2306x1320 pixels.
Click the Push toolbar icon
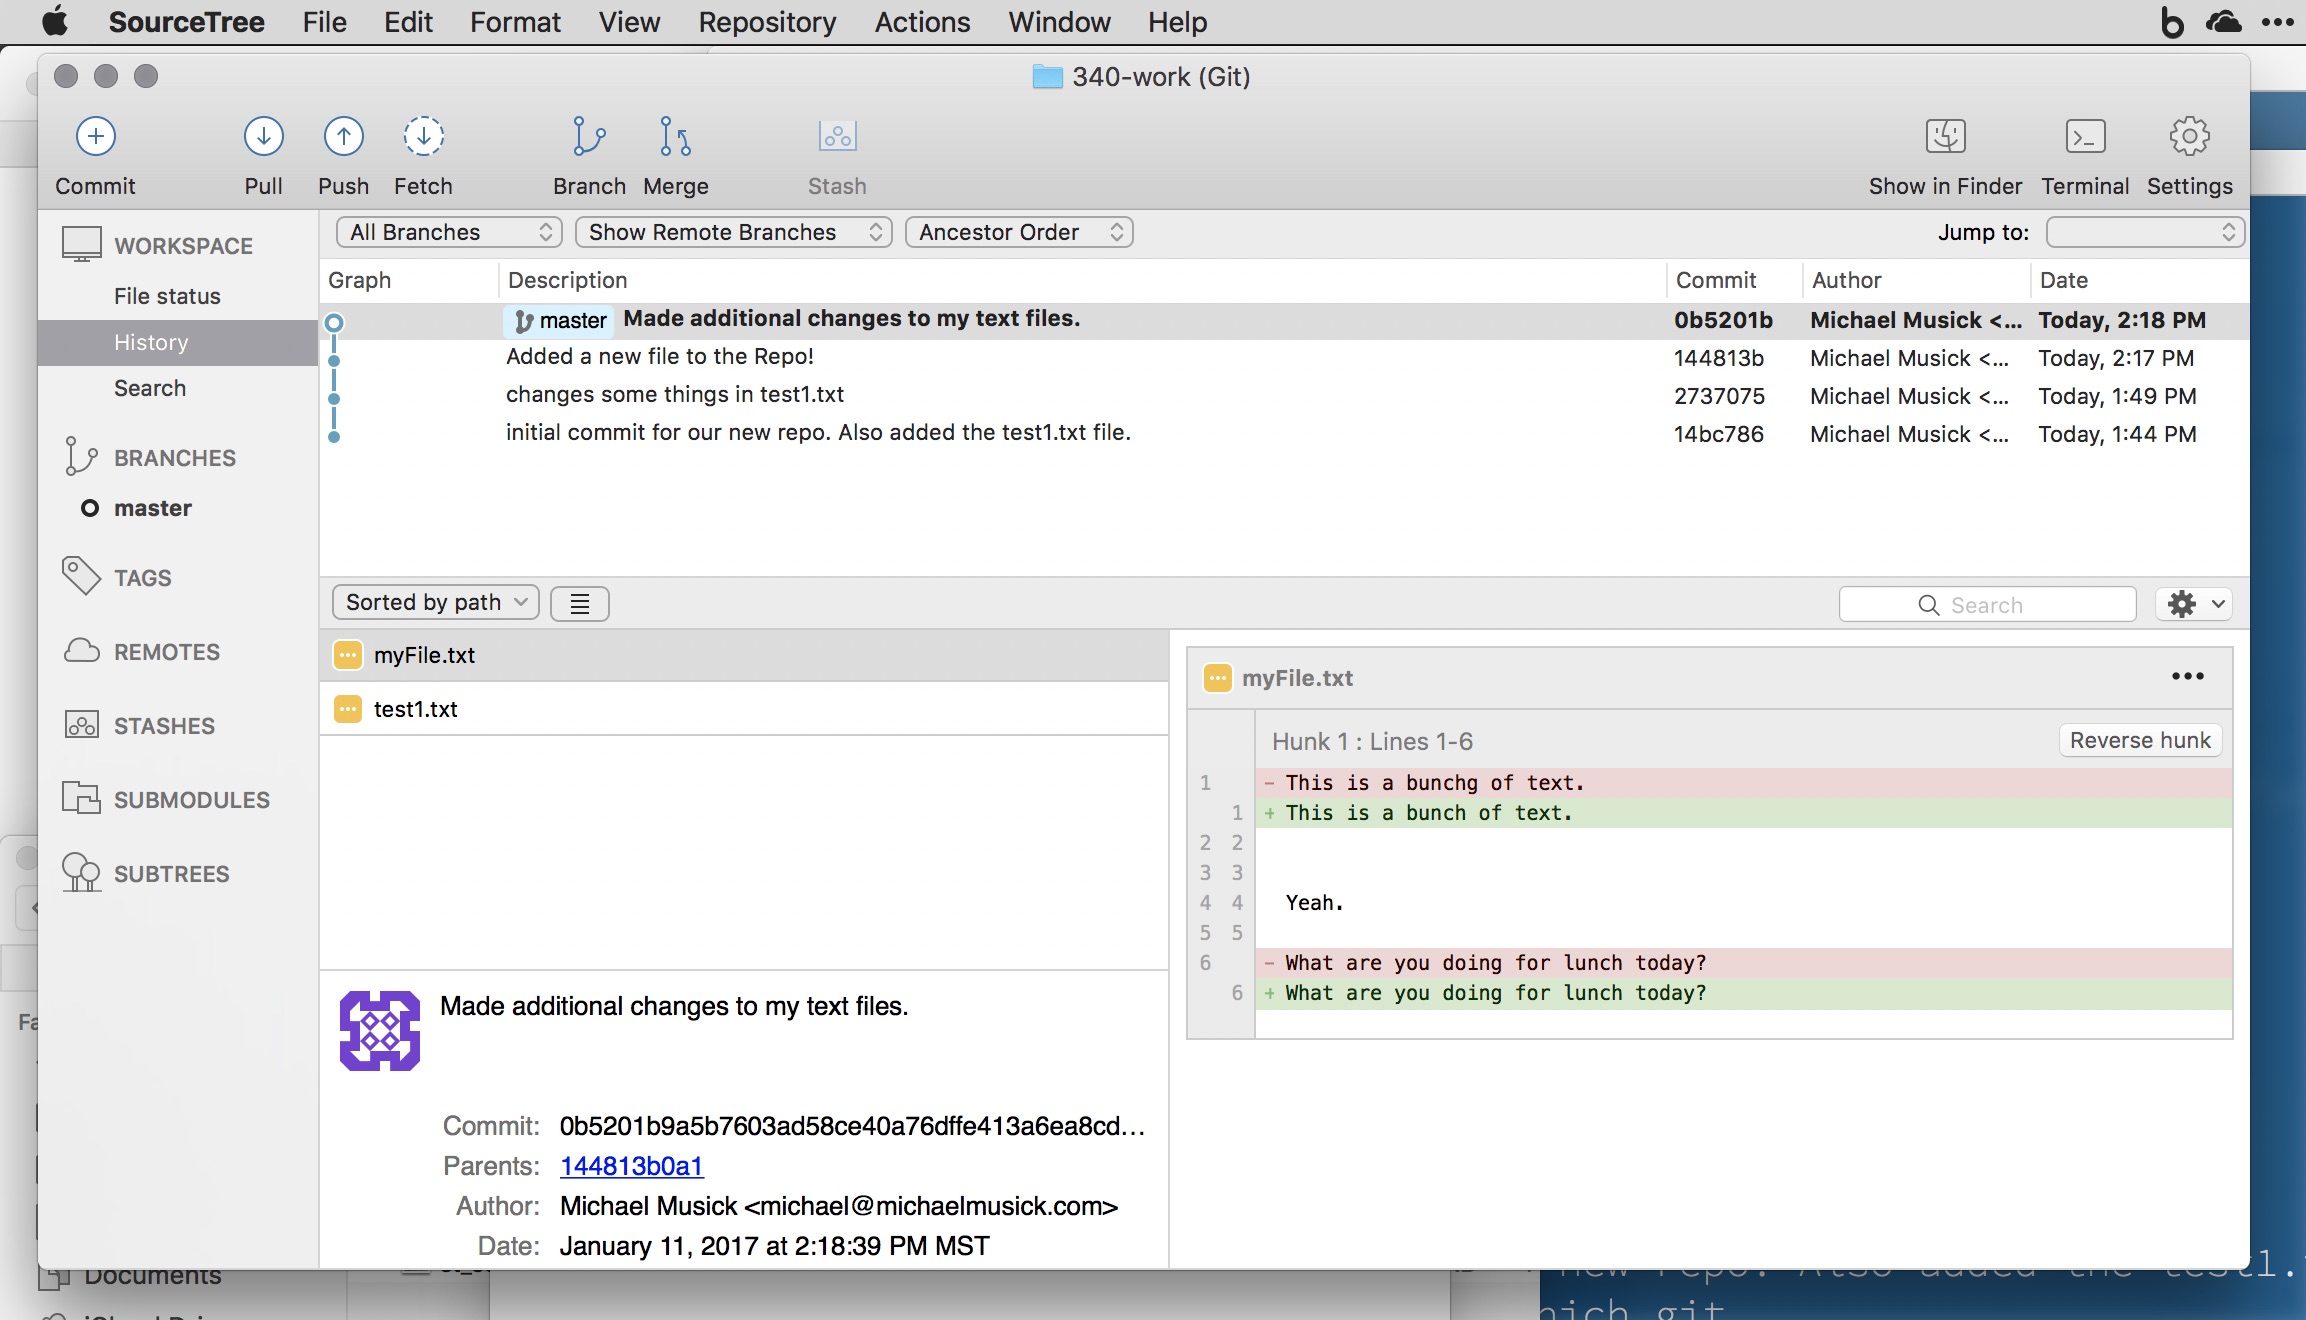point(344,136)
